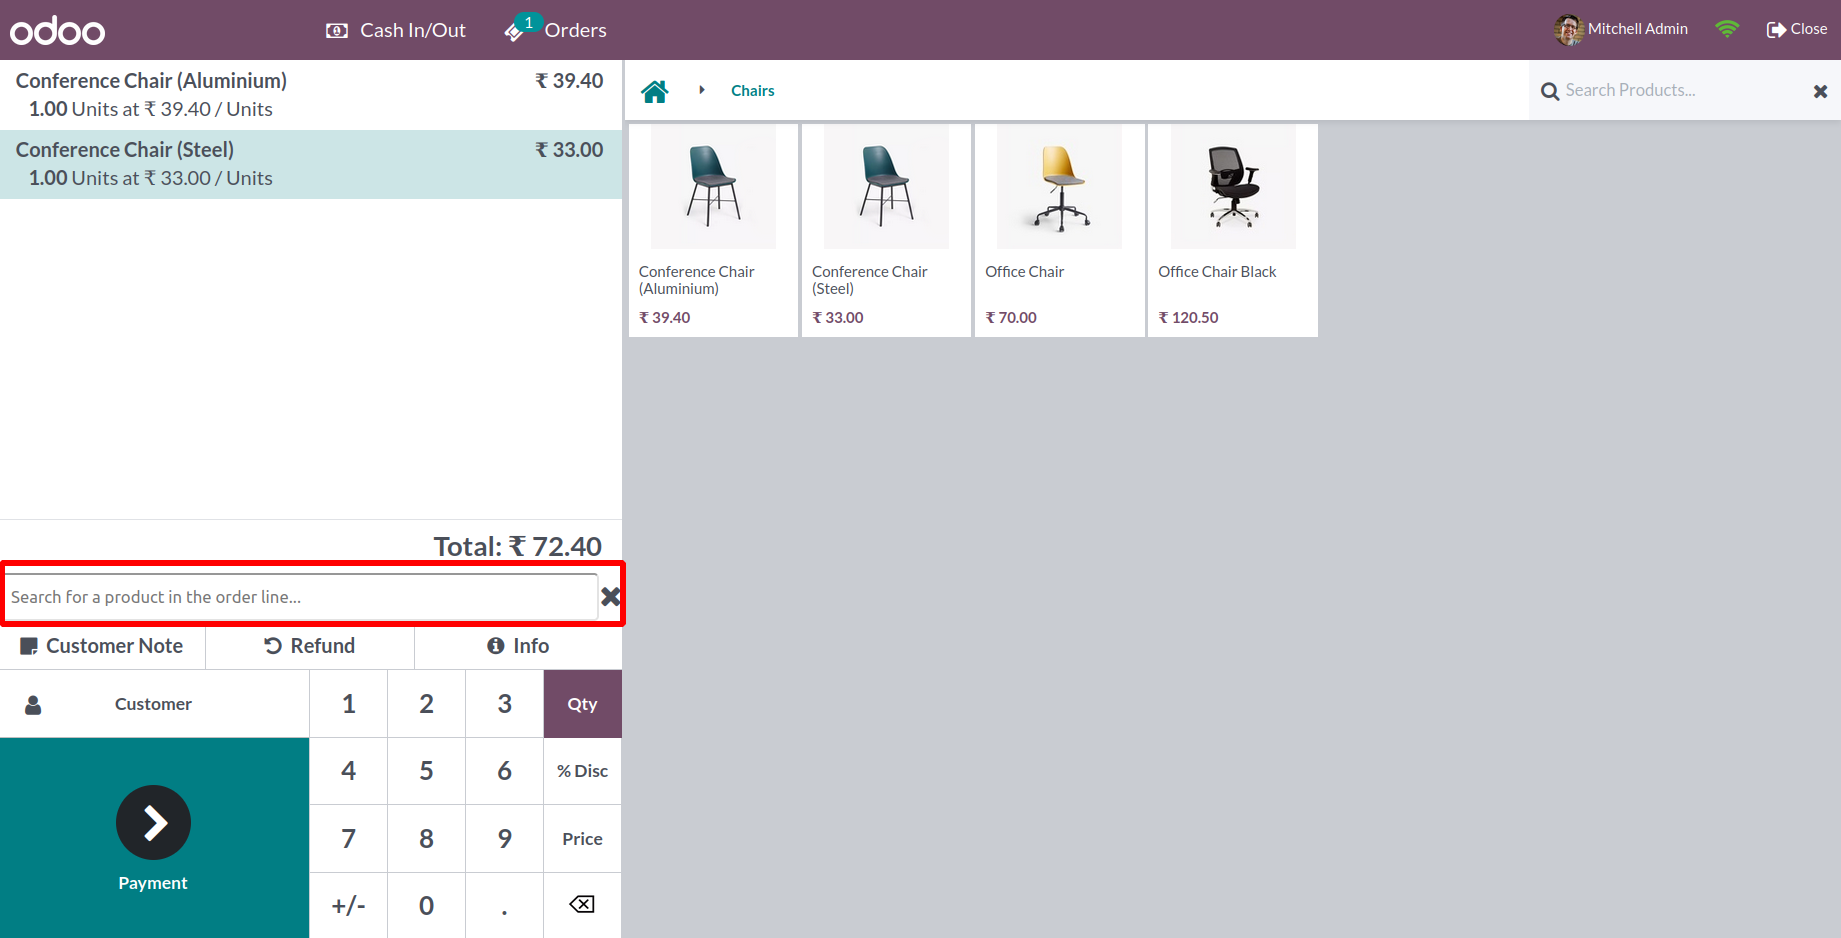Open the Cash In/Out dialog
Image resolution: width=1841 pixels, height=938 pixels.
(396, 30)
